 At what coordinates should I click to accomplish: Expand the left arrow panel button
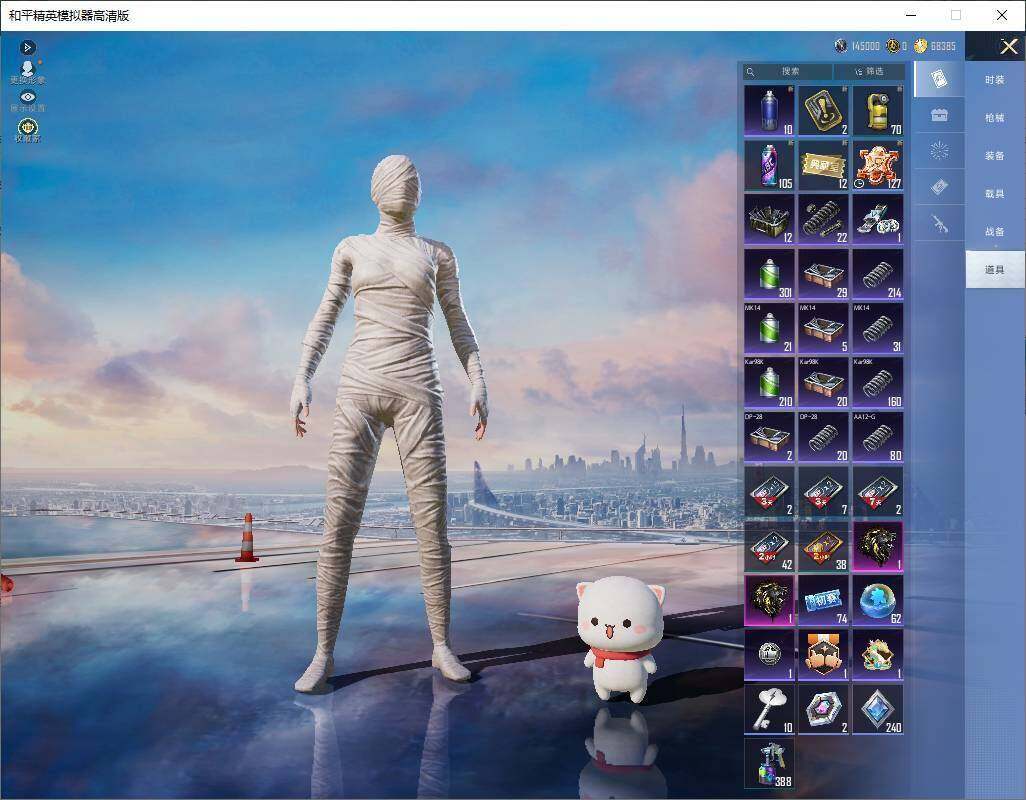27,47
